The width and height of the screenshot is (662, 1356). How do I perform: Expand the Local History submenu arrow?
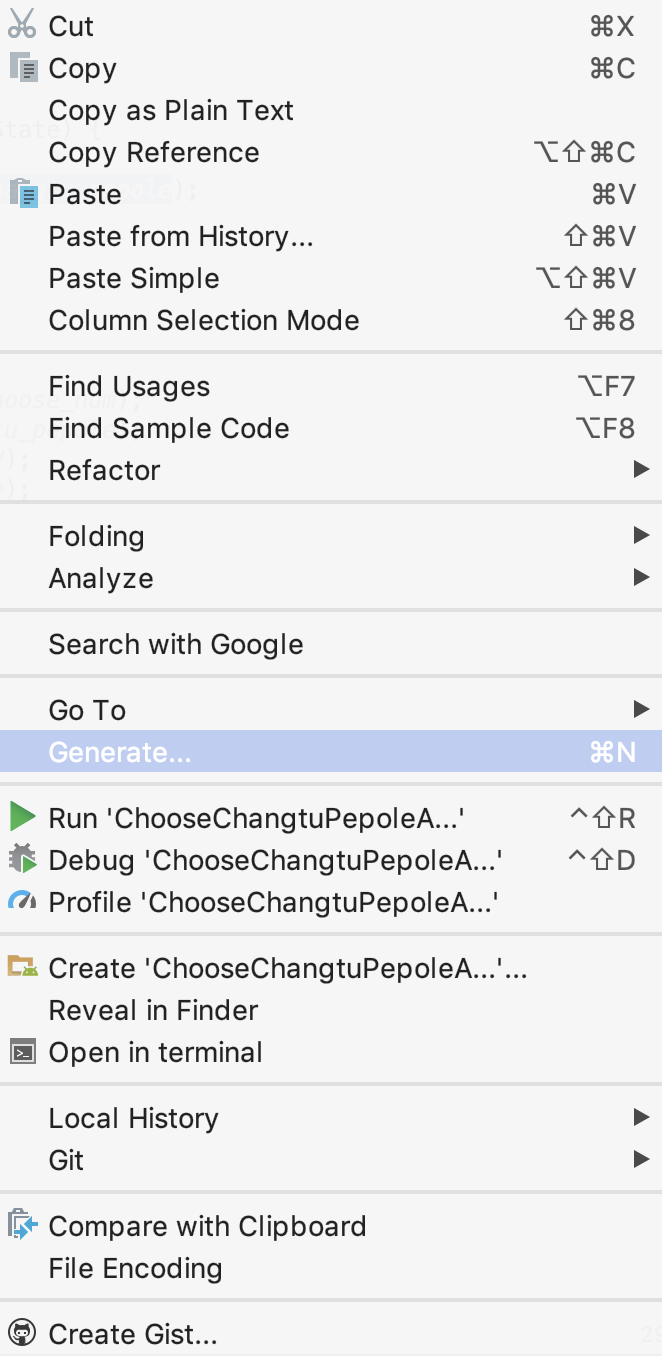pos(641,1118)
